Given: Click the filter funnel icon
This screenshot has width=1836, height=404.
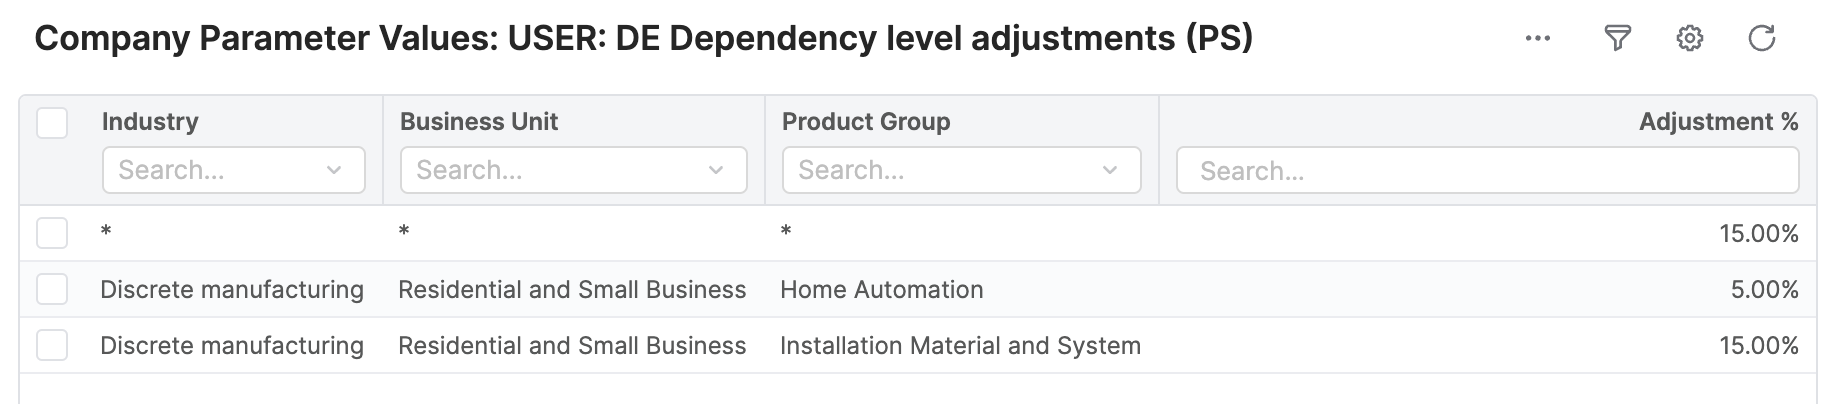Looking at the screenshot, I should pos(1617,39).
